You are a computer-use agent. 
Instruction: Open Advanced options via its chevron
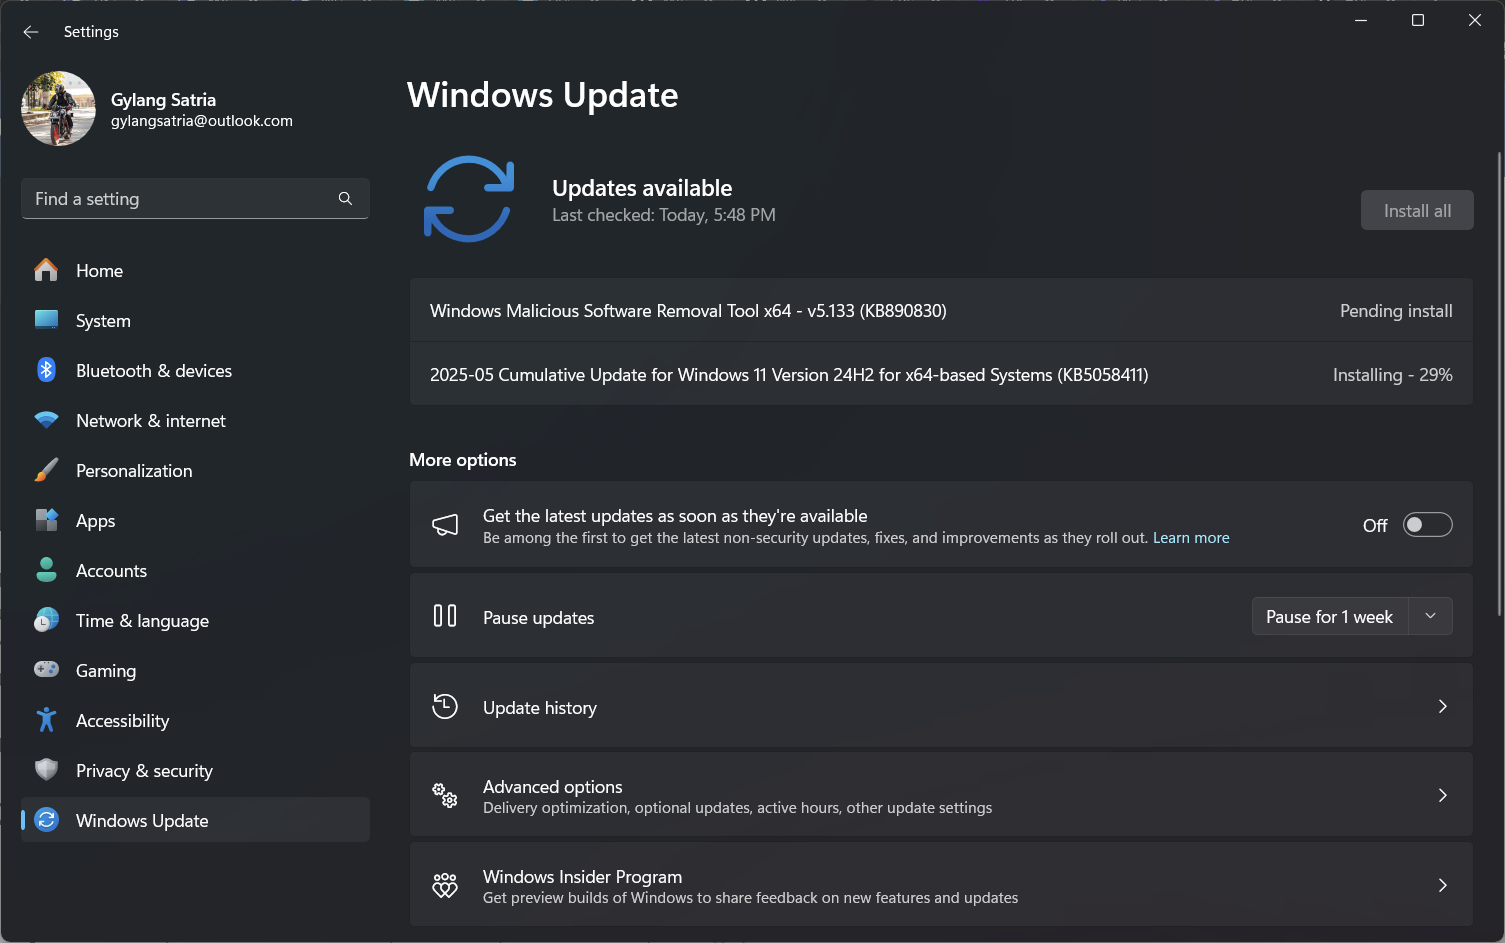click(x=1442, y=795)
